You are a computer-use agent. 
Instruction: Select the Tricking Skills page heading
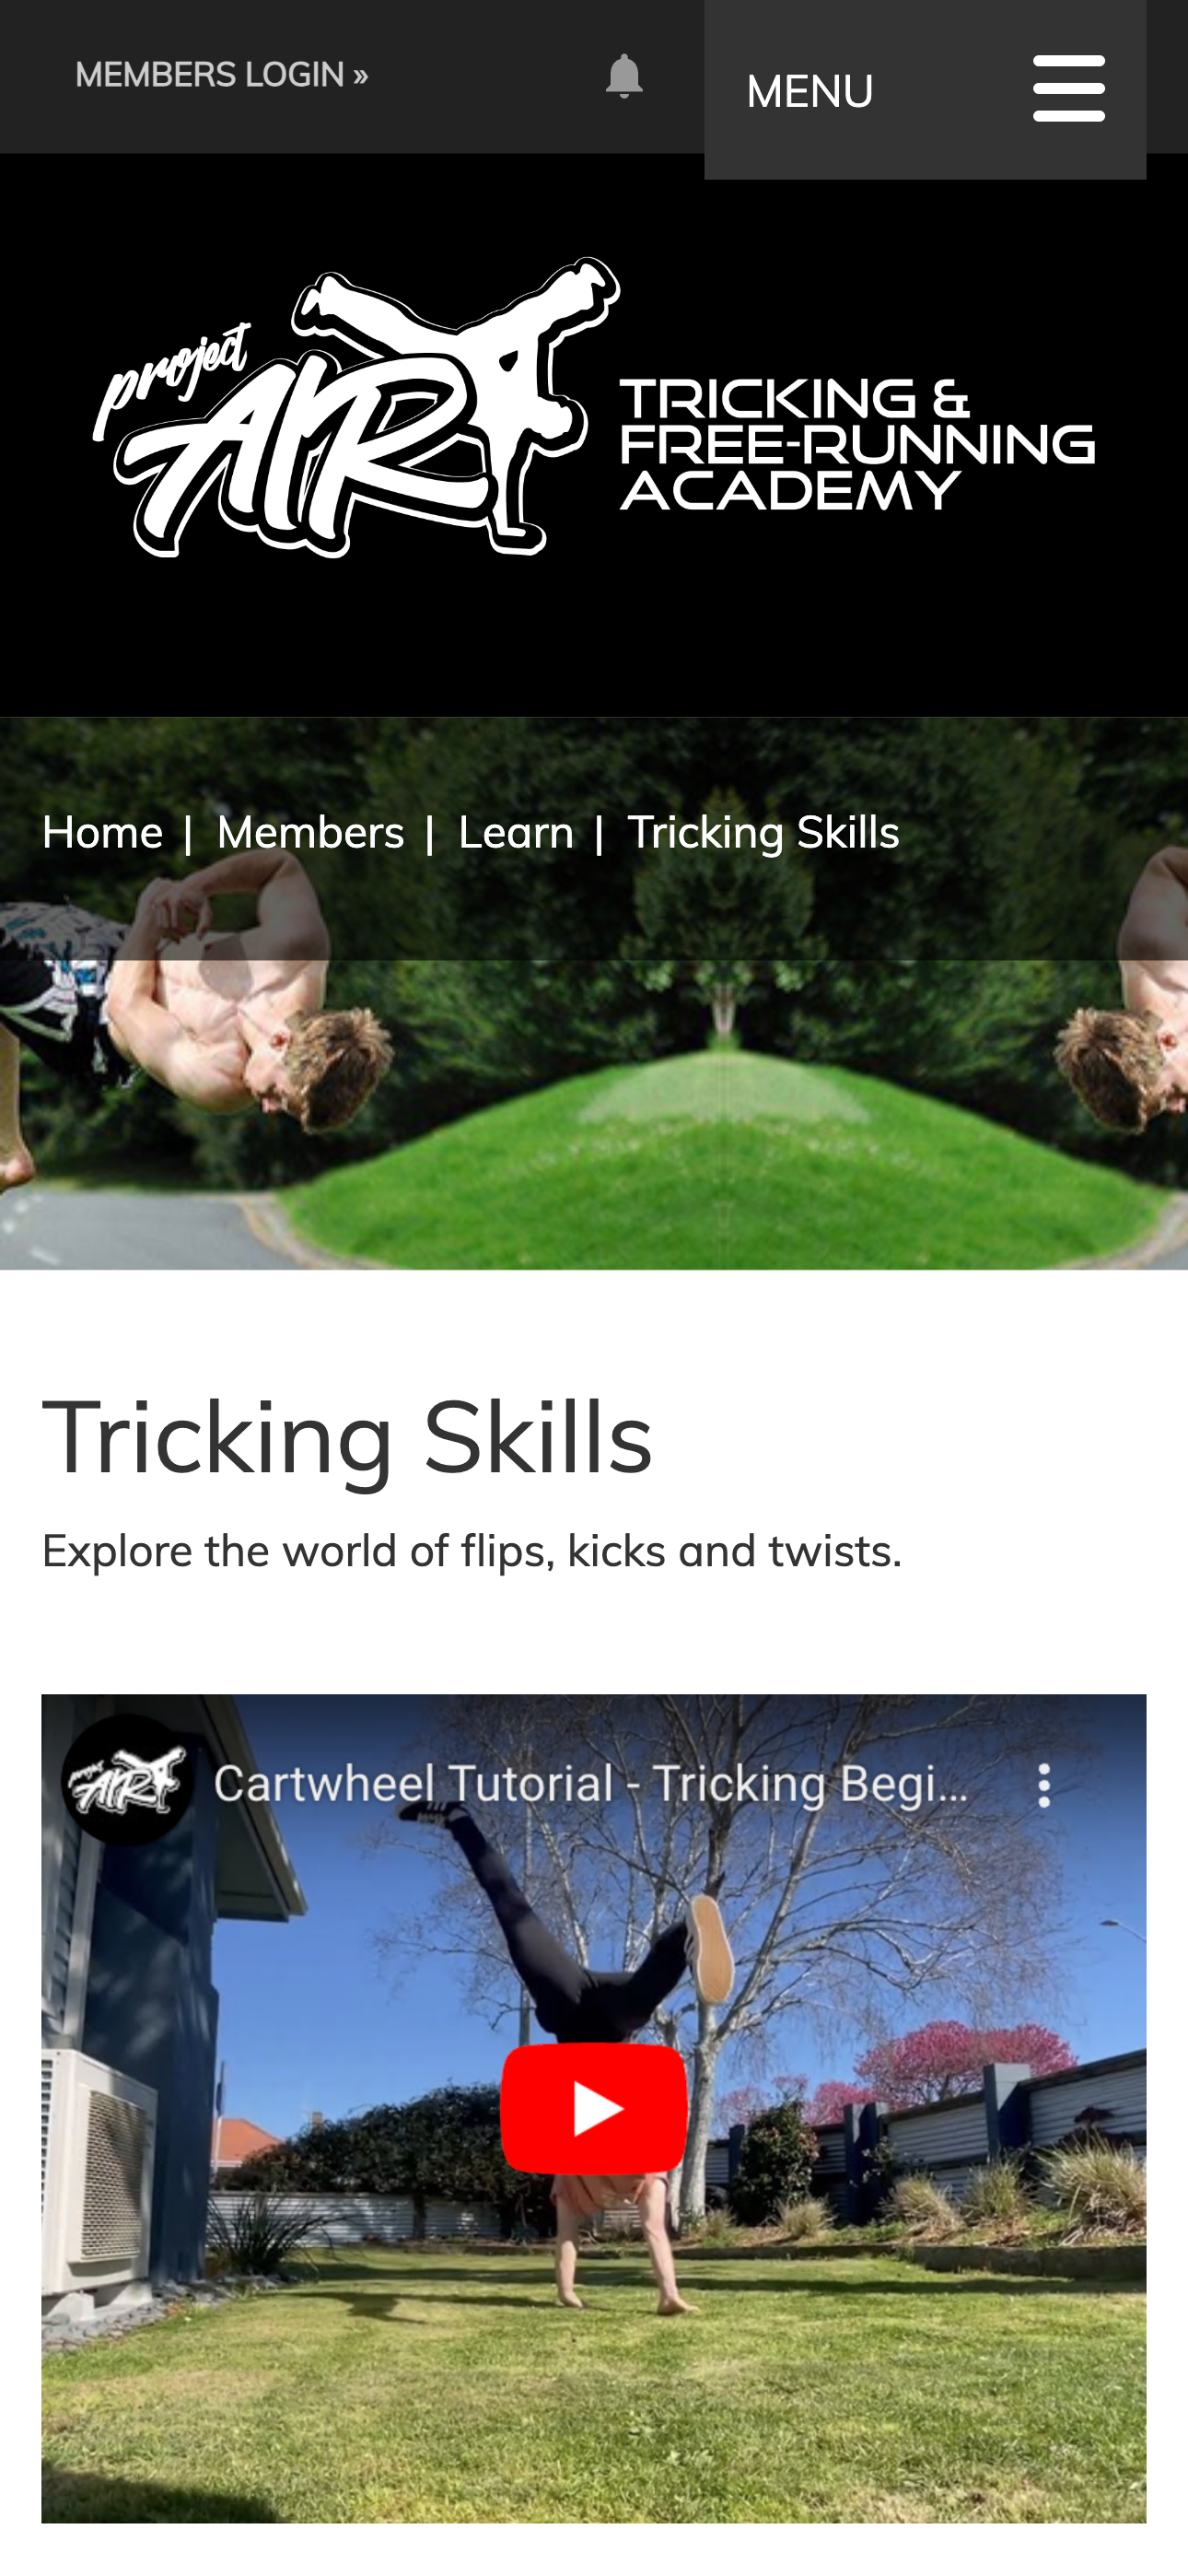[347, 1437]
